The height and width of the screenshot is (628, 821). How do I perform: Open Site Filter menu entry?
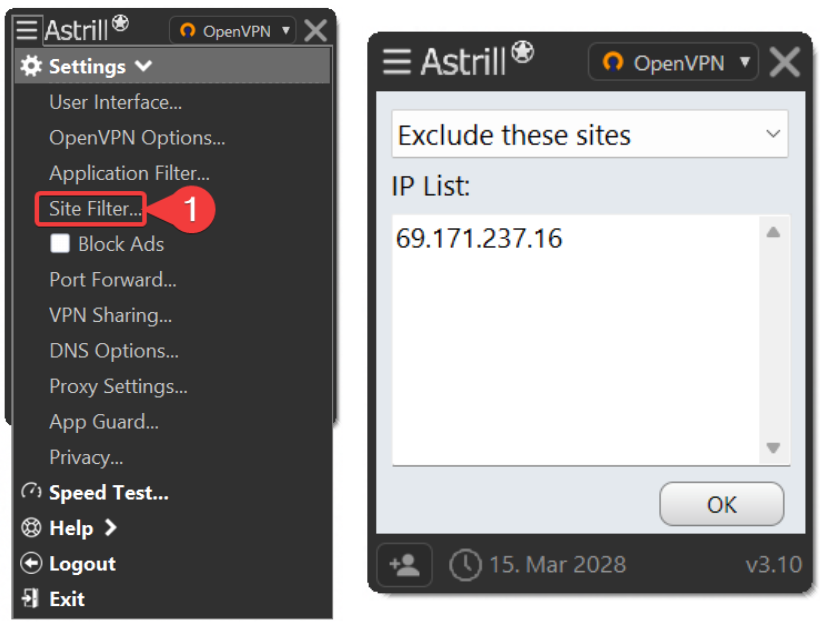tap(95, 208)
